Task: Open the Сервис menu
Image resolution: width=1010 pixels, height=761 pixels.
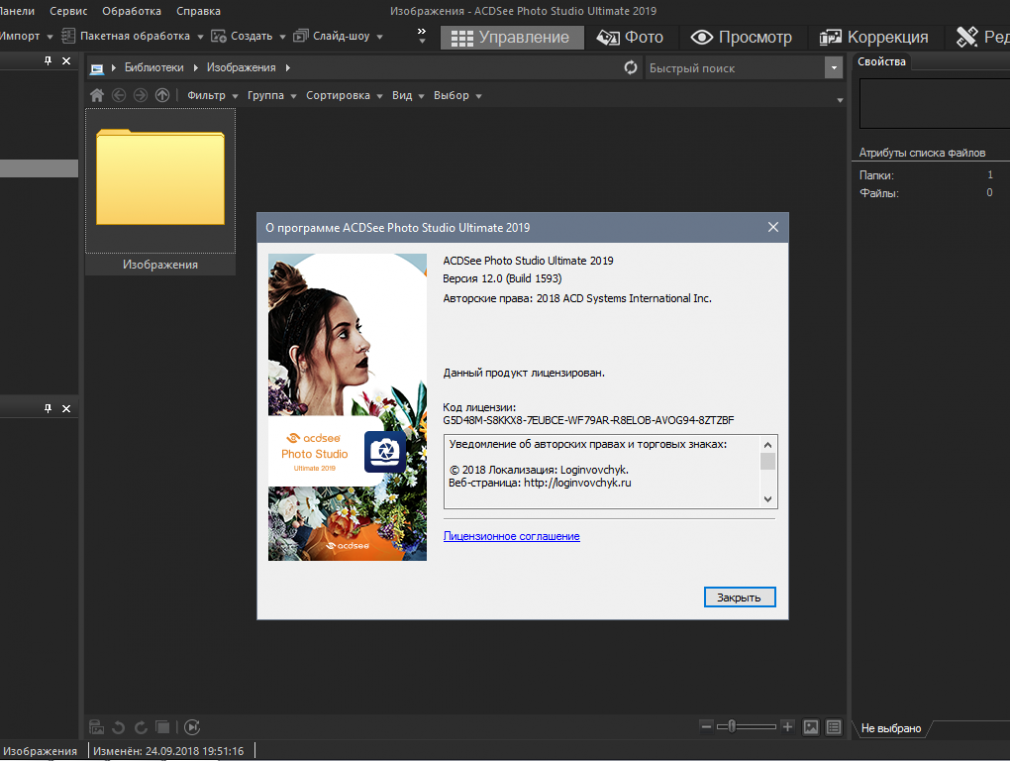Action: [68, 11]
